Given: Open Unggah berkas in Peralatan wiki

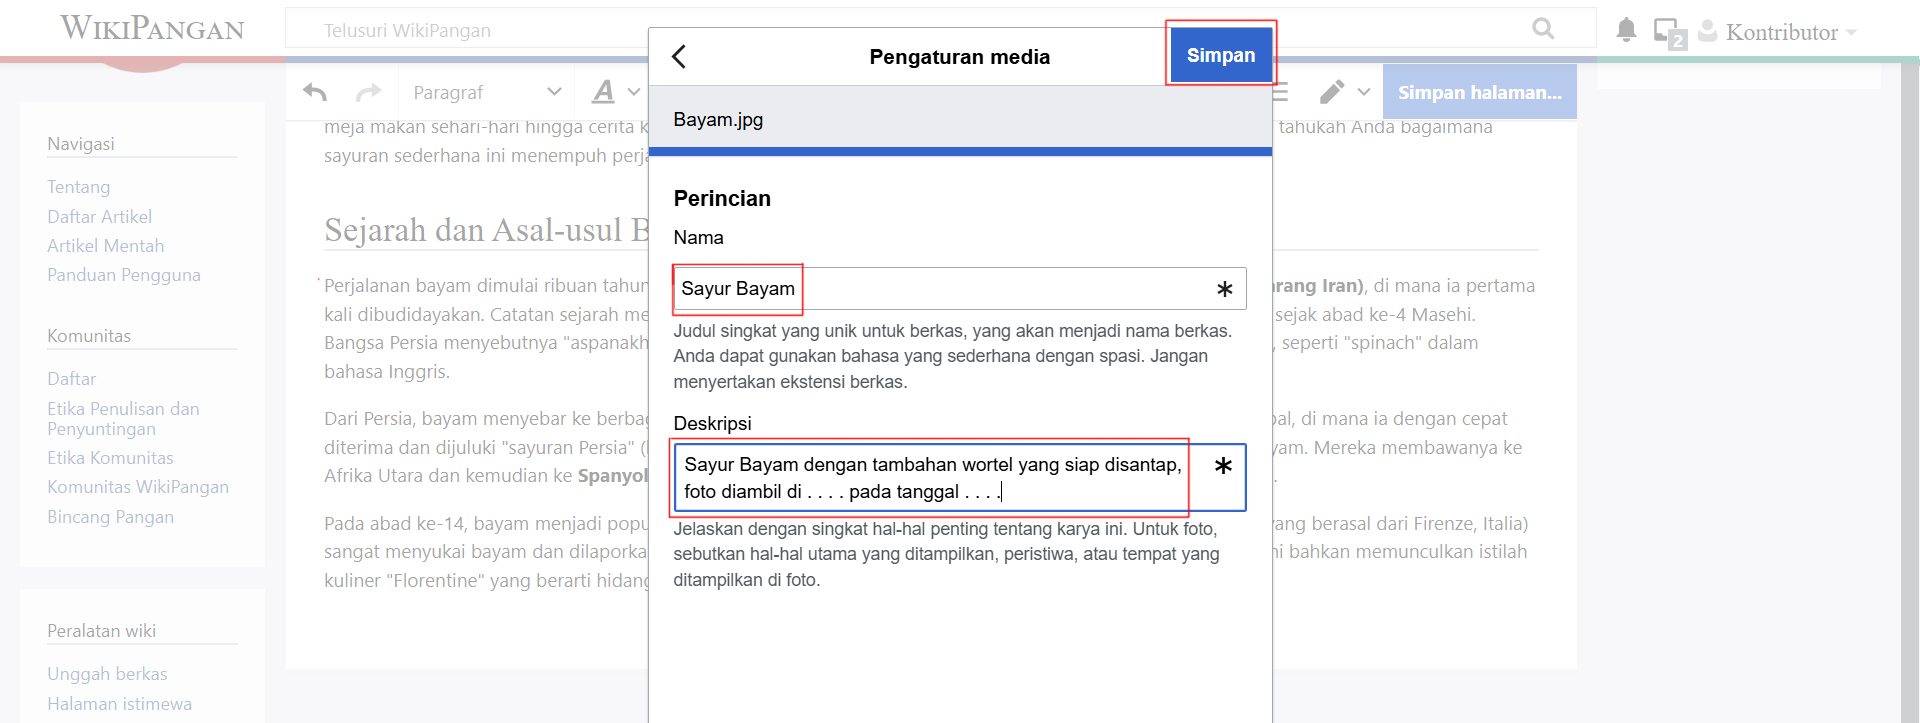Looking at the screenshot, I should (107, 674).
